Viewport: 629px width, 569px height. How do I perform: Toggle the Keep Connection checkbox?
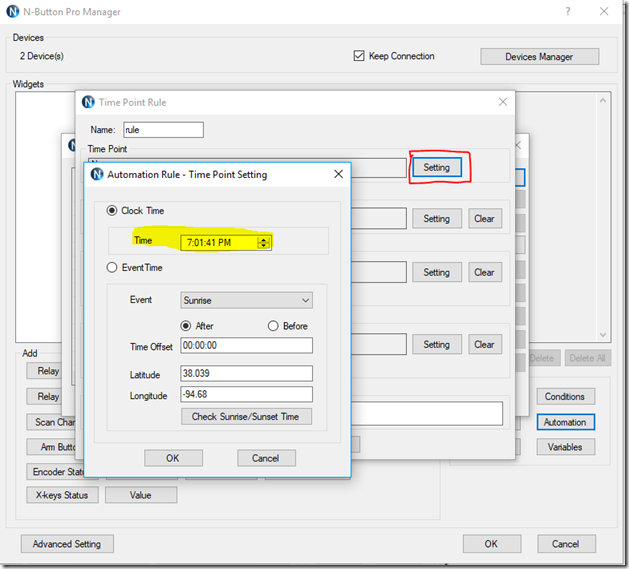point(359,56)
